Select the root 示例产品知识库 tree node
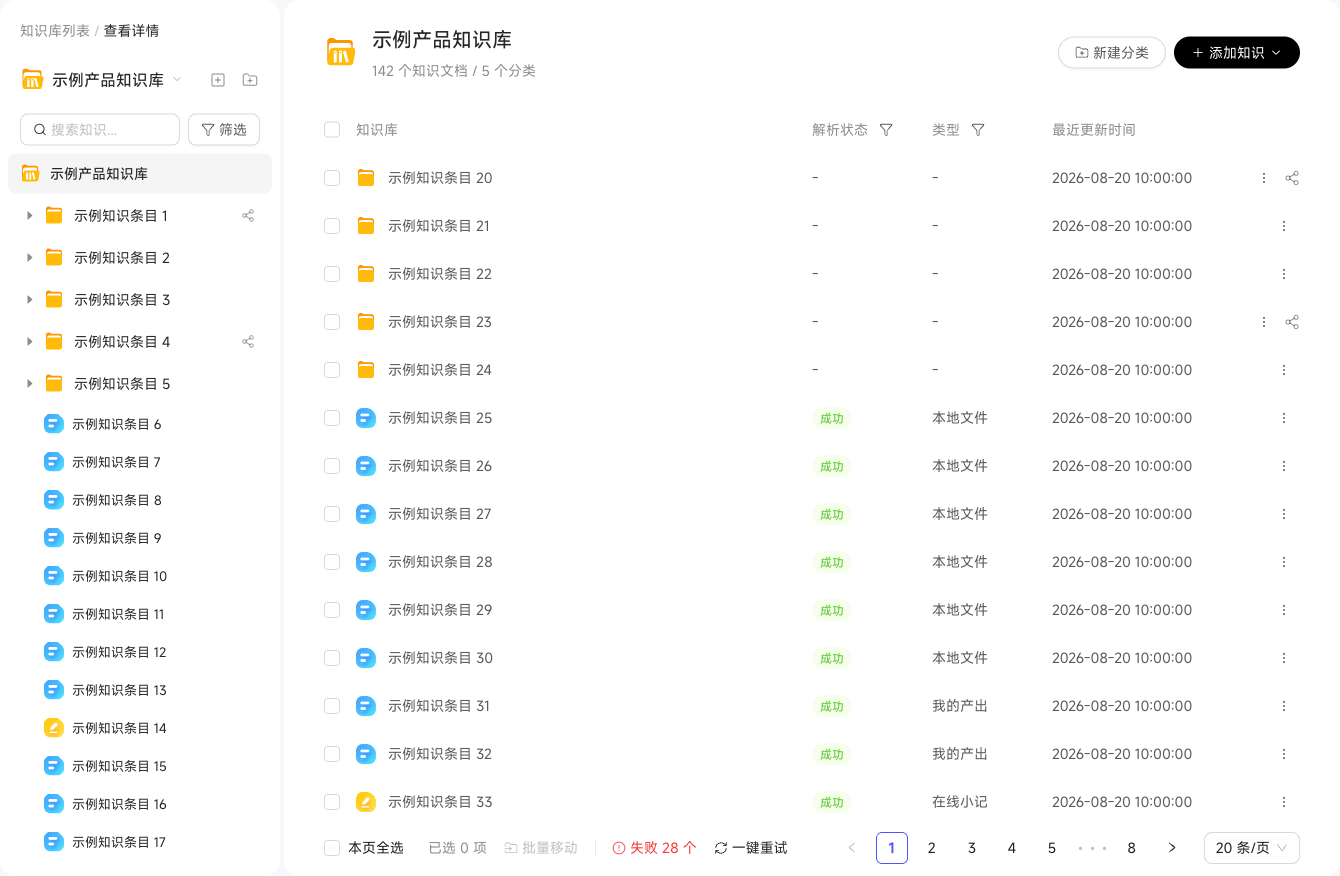 point(140,173)
